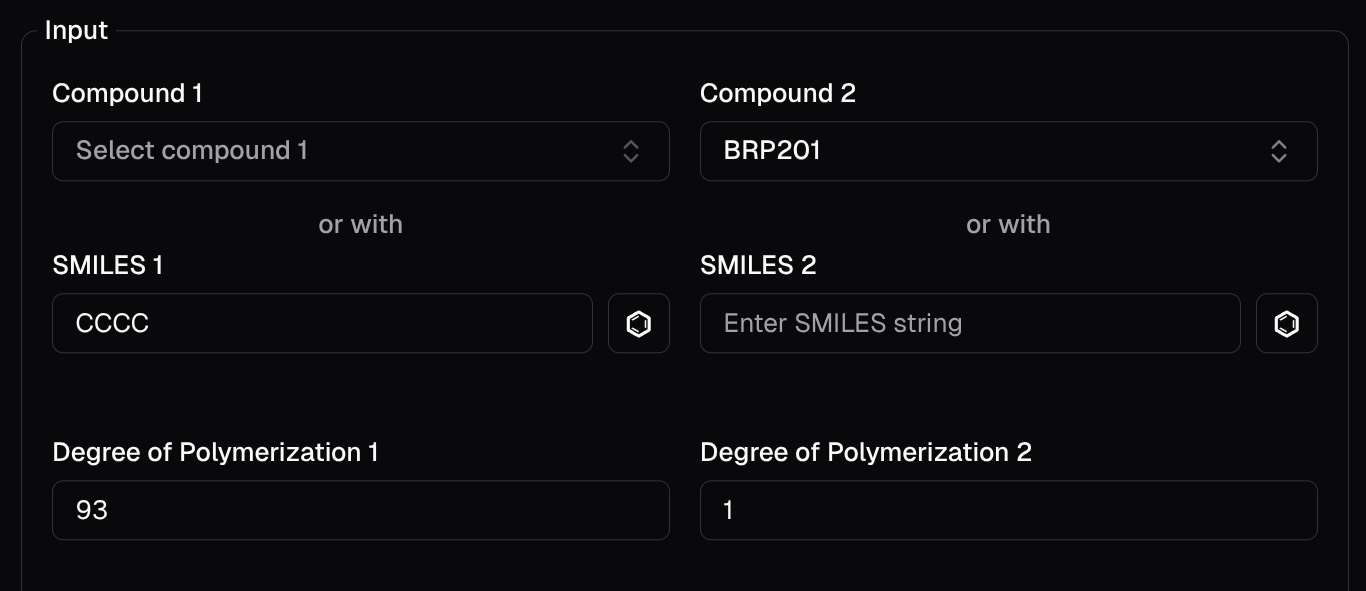Open molecule editor icon beside SMILES 2

coord(1286,323)
